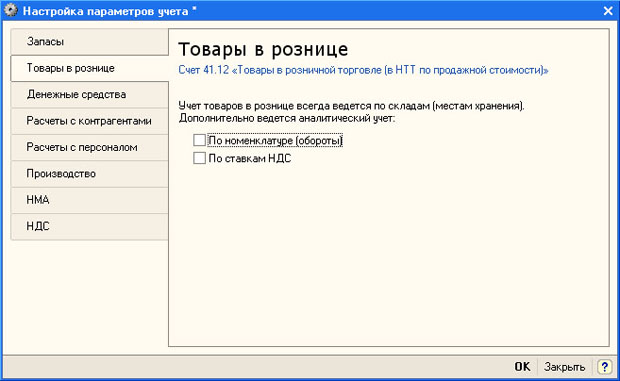Screen dimensions: 620x381
Task: Select the НМА tab
Action: tap(90, 200)
